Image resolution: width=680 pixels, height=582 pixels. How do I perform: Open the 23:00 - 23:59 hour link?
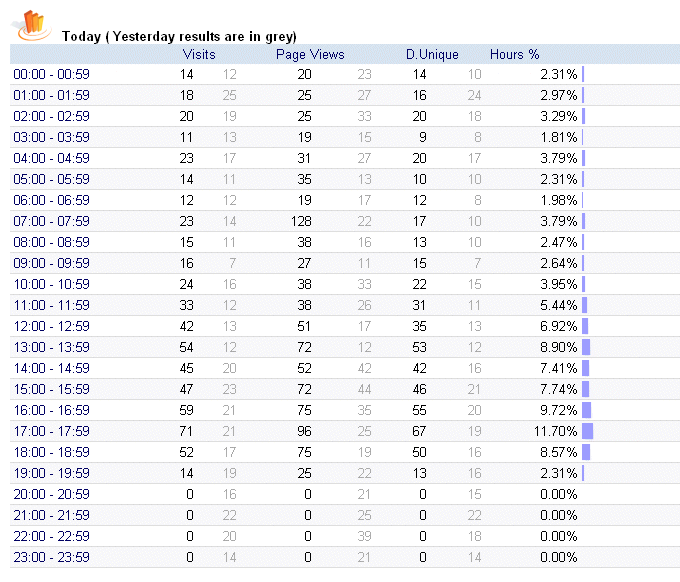tap(51, 557)
